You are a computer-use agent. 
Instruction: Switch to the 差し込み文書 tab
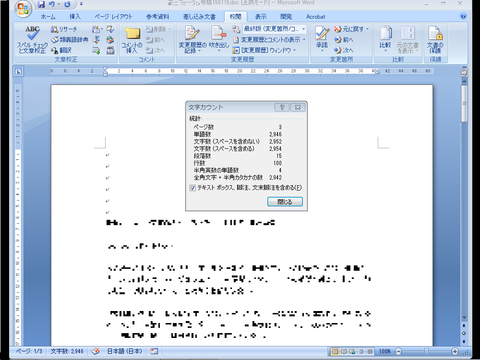pos(199,16)
